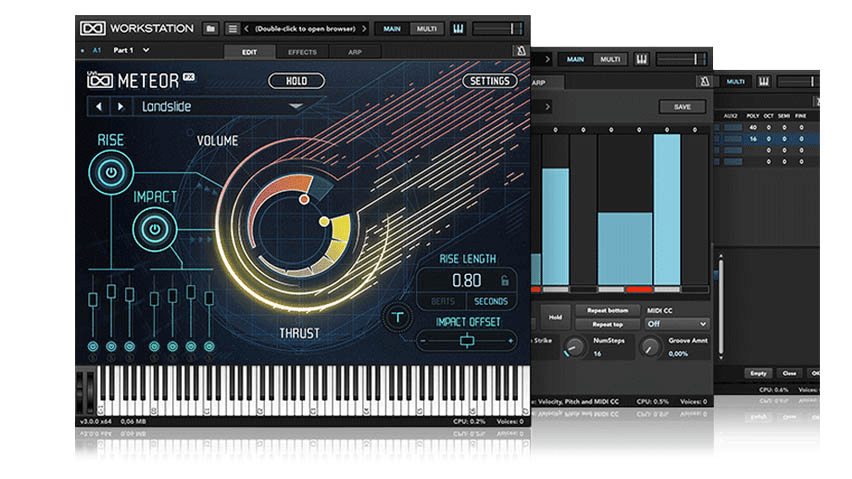Switch to the EFFECTS tab
Image resolution: width=852 pixels, height=479 pixels.
pyautogui.click(x=302, y=52)
